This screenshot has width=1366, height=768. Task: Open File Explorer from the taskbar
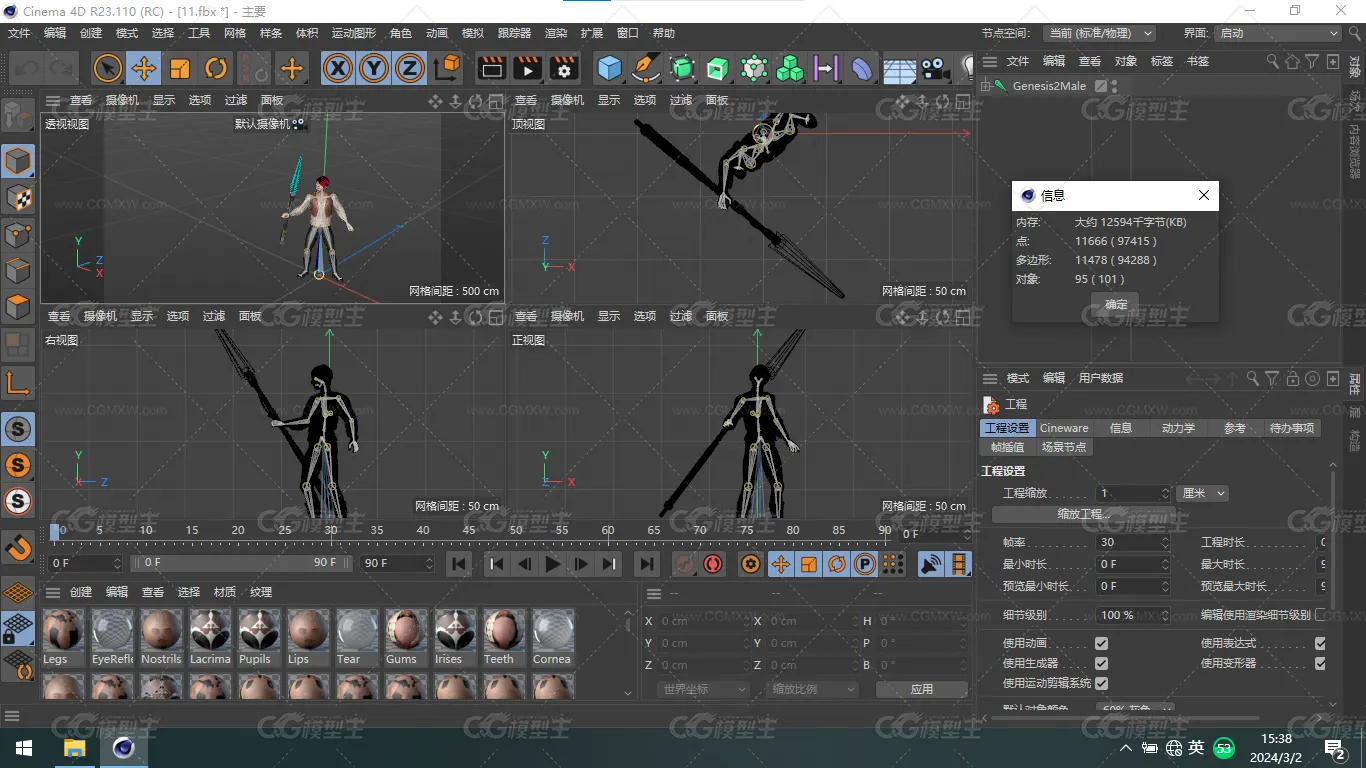(x=75, y=748)
